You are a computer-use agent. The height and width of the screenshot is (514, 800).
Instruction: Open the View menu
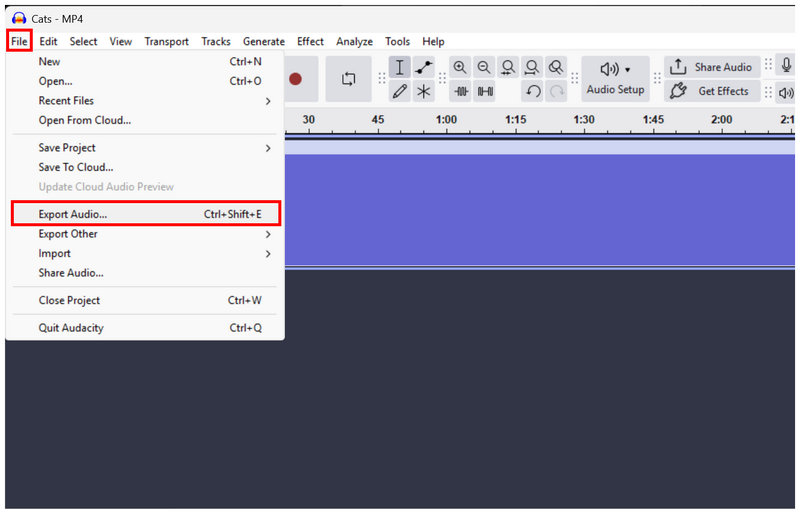(x=120, y=41)
